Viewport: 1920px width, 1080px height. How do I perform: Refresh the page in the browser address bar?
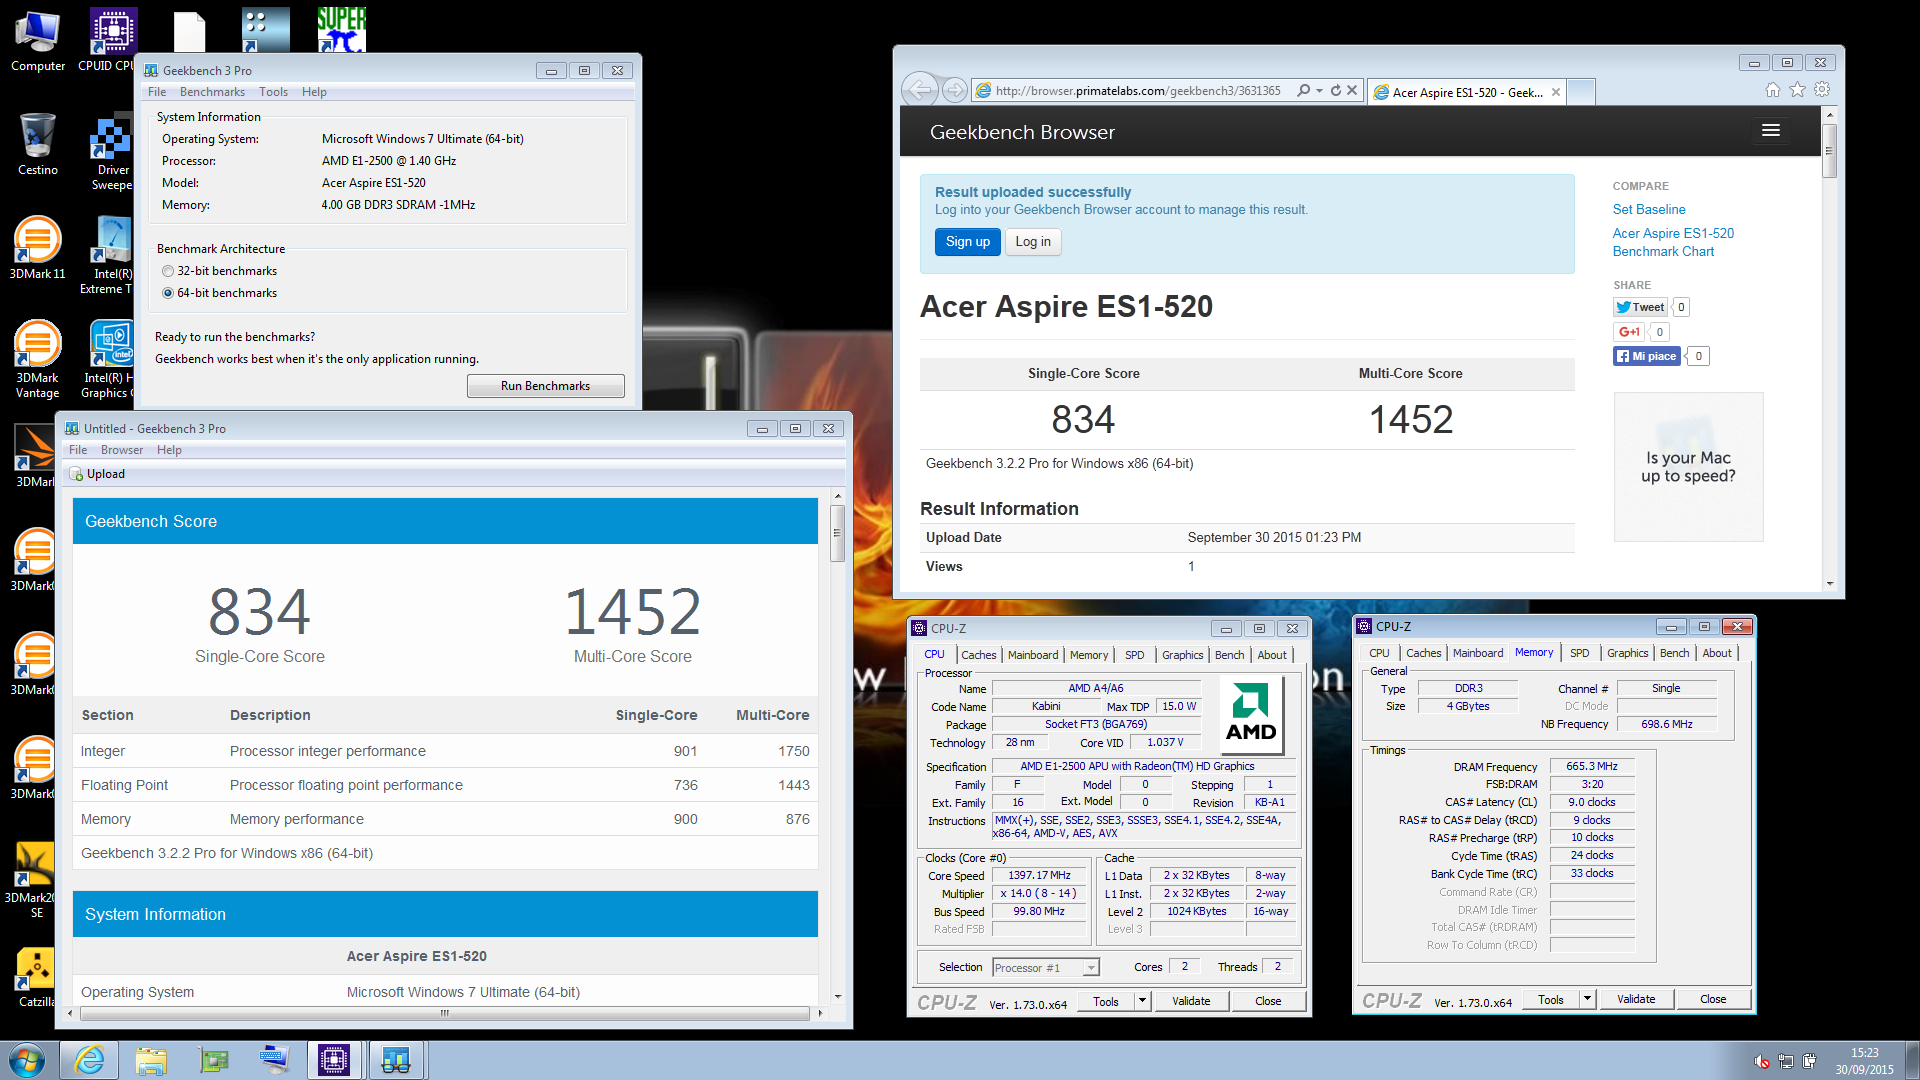click(x=1335, y=91)
